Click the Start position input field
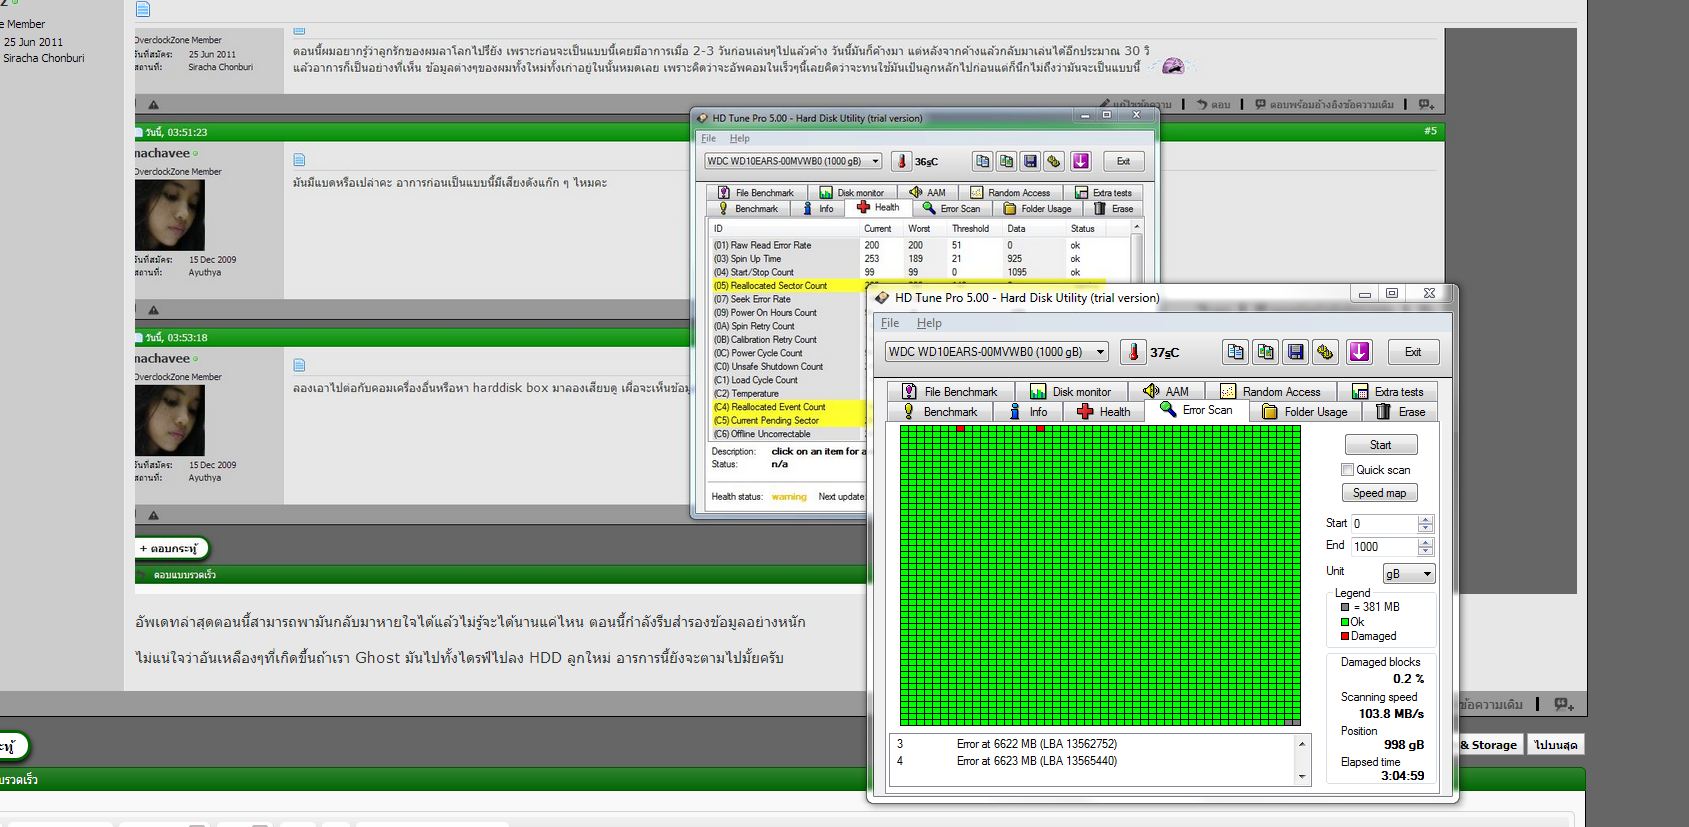Viewport: 1689px width, 827px height. point(1384,523)
